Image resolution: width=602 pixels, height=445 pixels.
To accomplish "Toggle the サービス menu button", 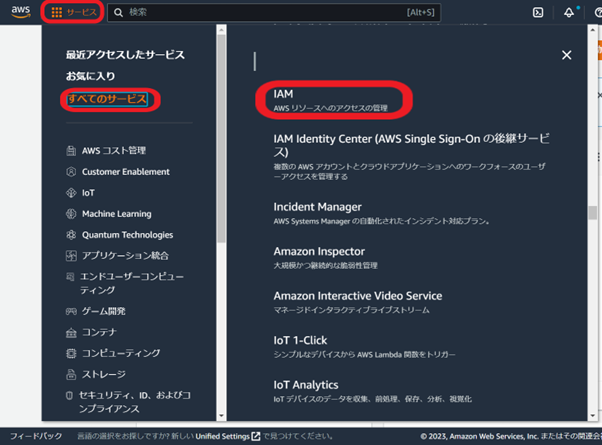I will pos(75,12).
